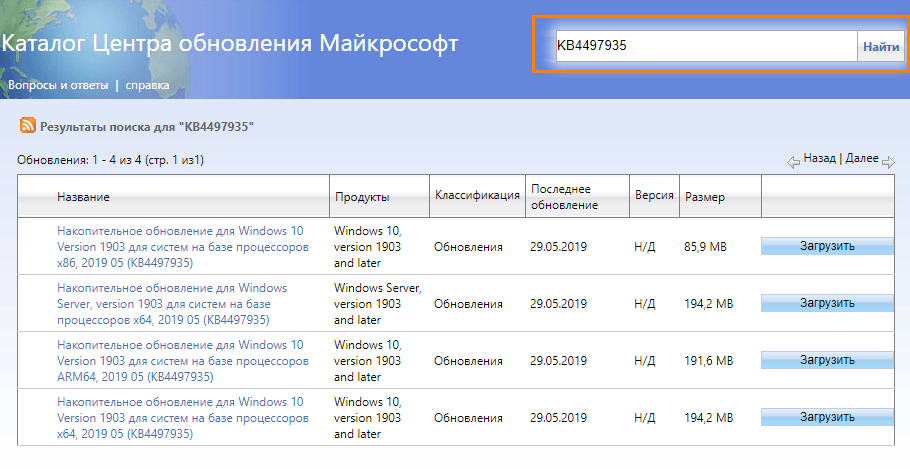The image size is (910, 469).
Task: Open the справка link
Action: point(147,85)
